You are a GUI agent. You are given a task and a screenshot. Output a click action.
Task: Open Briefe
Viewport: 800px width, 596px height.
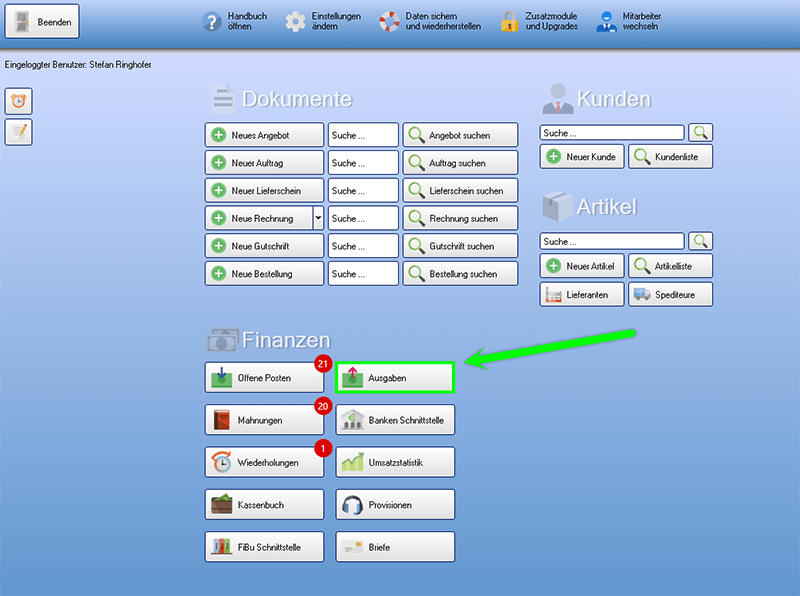[395, 547]
